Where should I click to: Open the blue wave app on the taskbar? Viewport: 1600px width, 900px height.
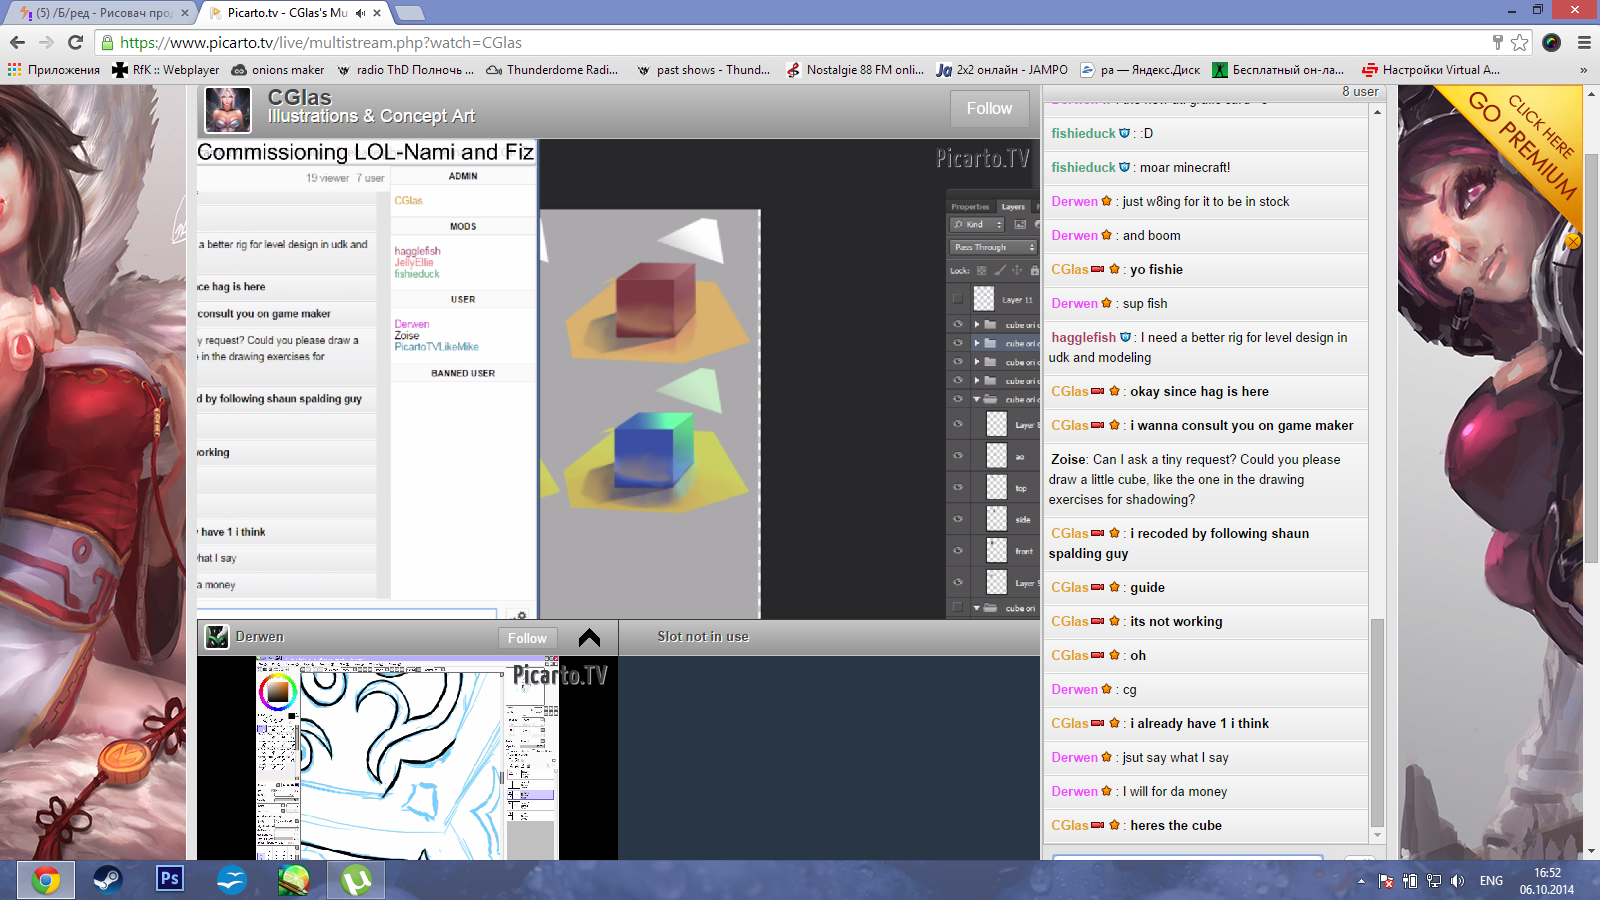point(232,880)
